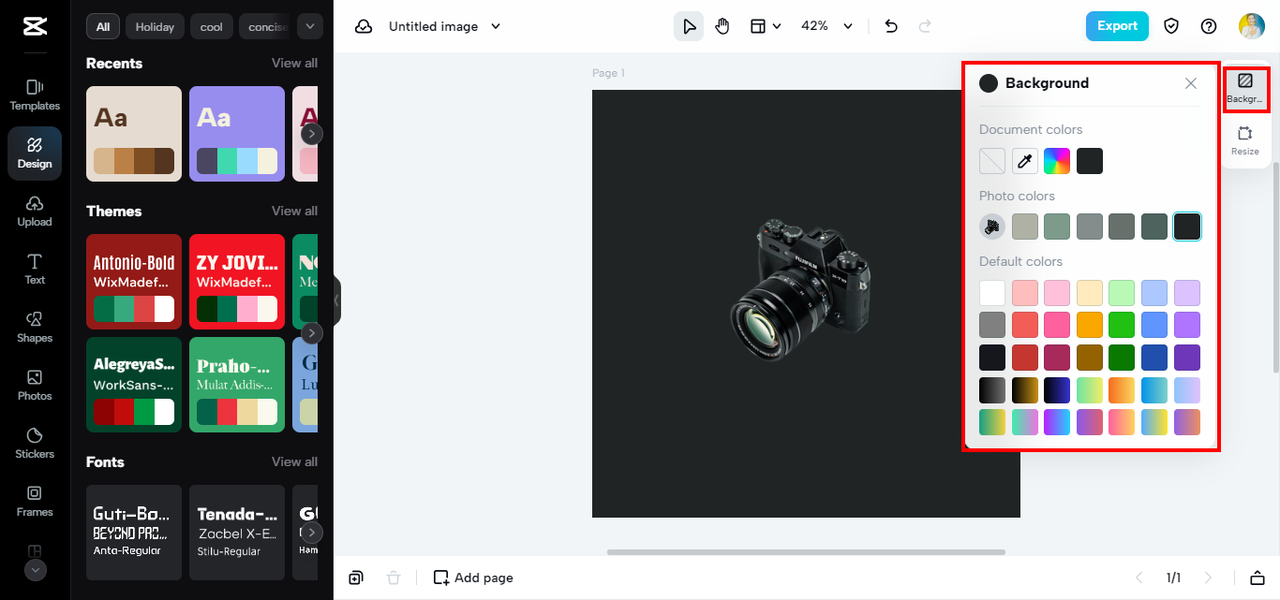Apply the Antonio-Bold theme
The height and width of the screenshot is (600, 1280).
pyautogui.click(x=134, y=282)
